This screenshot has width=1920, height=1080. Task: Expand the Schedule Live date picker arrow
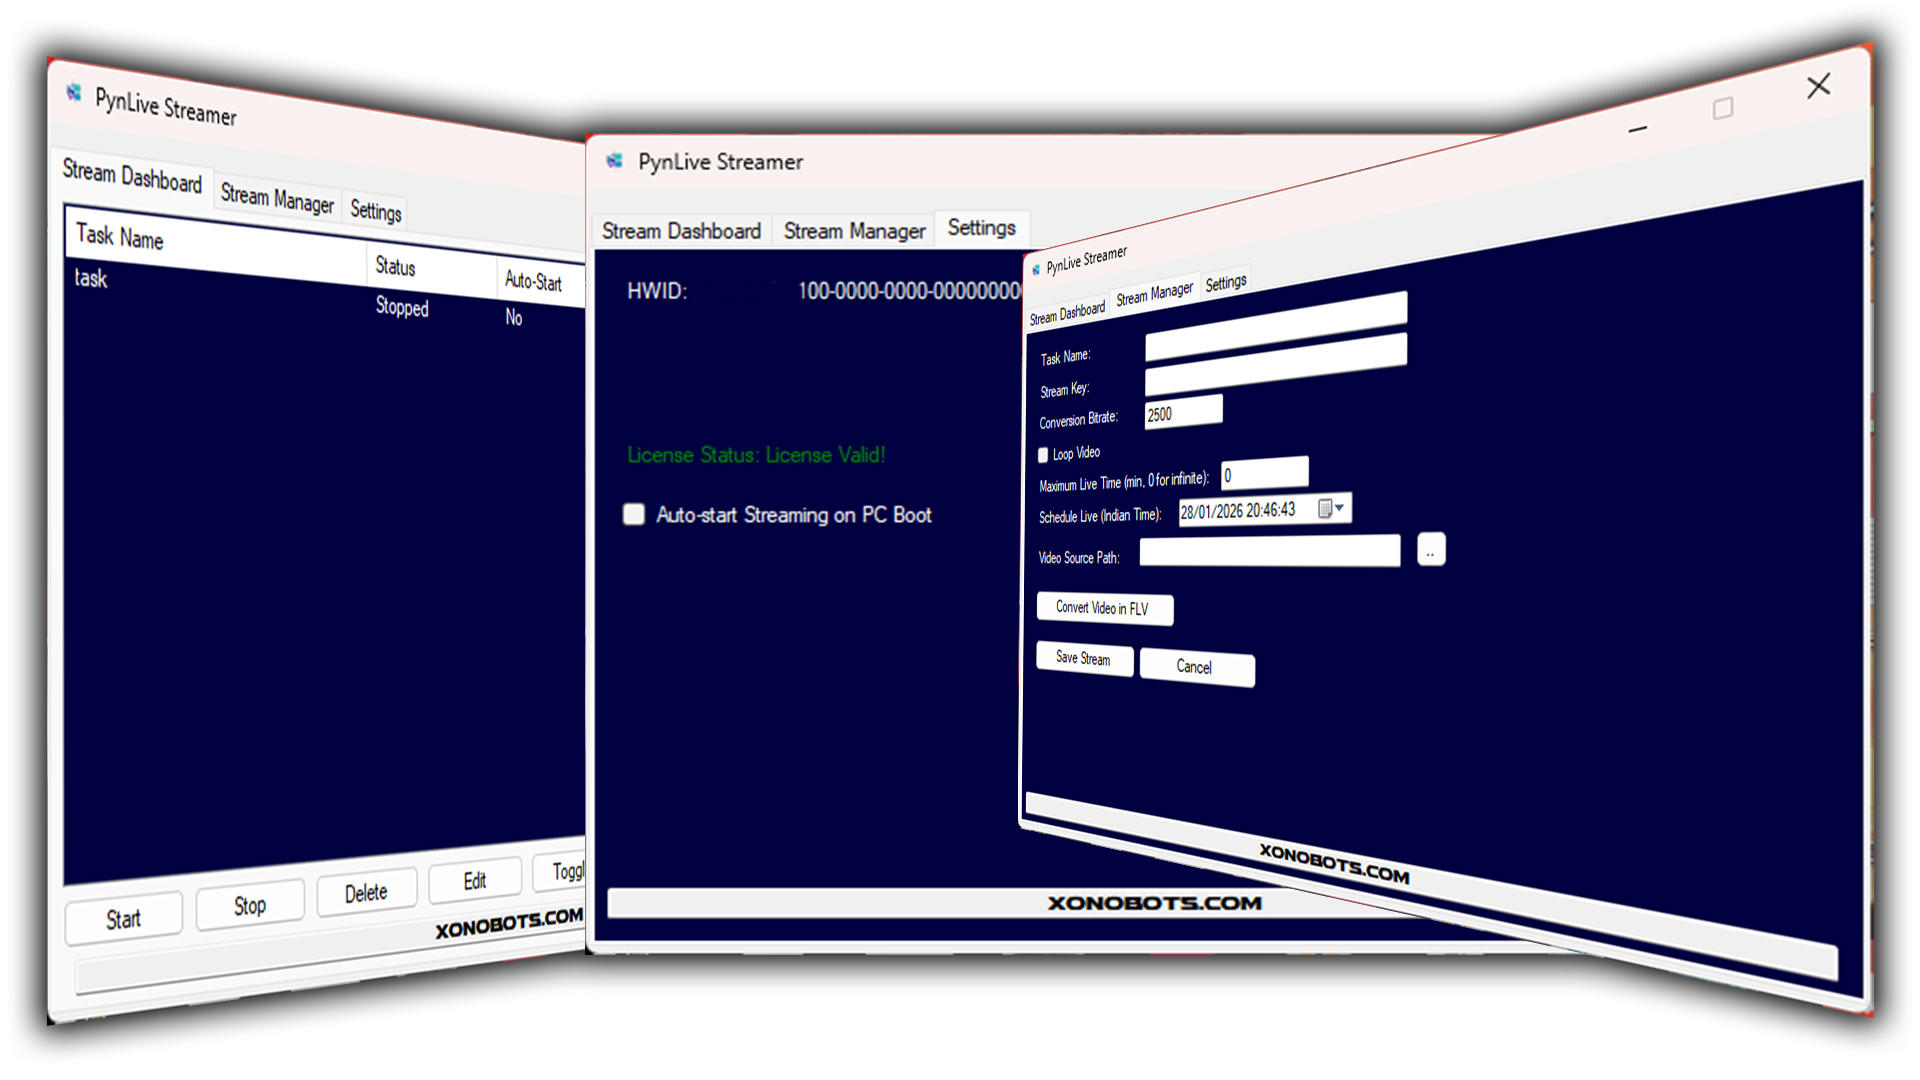pyautogui.click(x=1340, y=508)
